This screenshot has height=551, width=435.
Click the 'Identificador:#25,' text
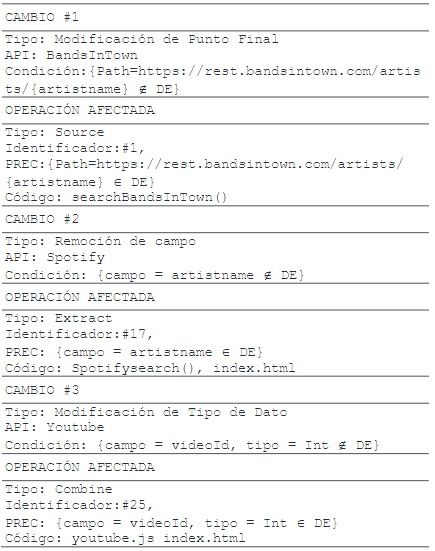pos(79,505)
